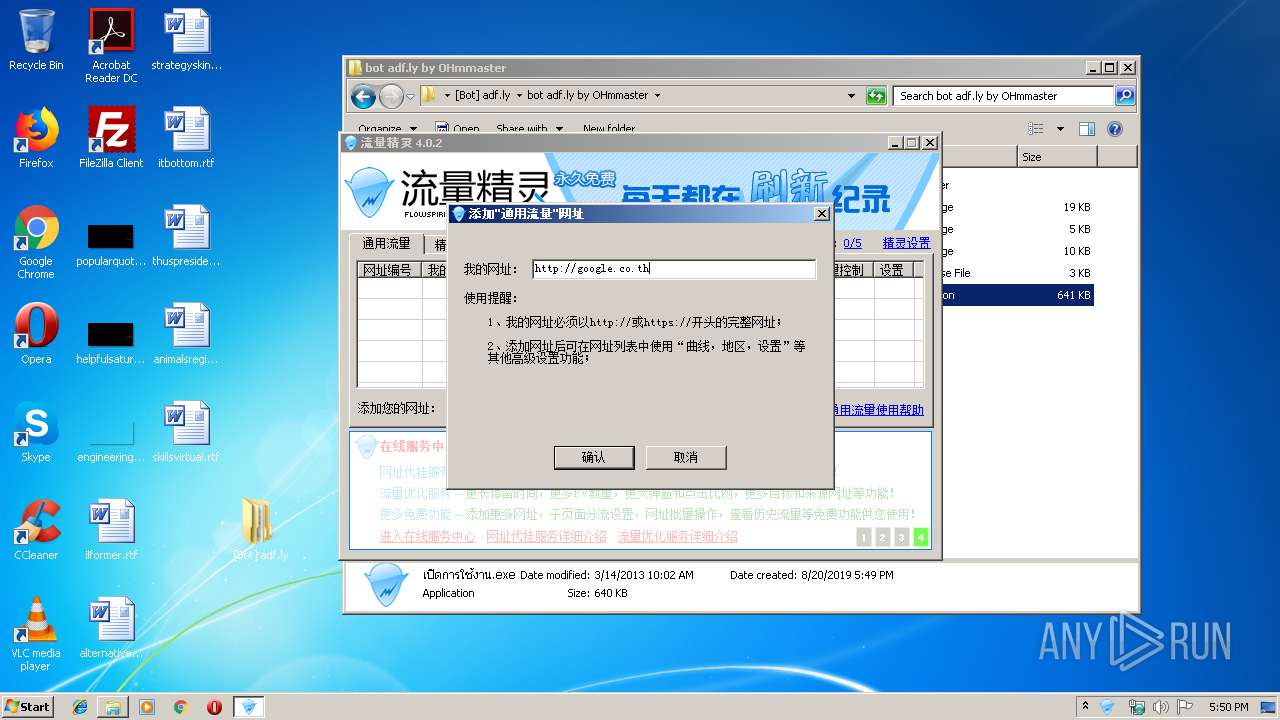Select the itbottom.rtf desktop file
The height and width of the screenshot is (720, 1280).
point(186,138)
